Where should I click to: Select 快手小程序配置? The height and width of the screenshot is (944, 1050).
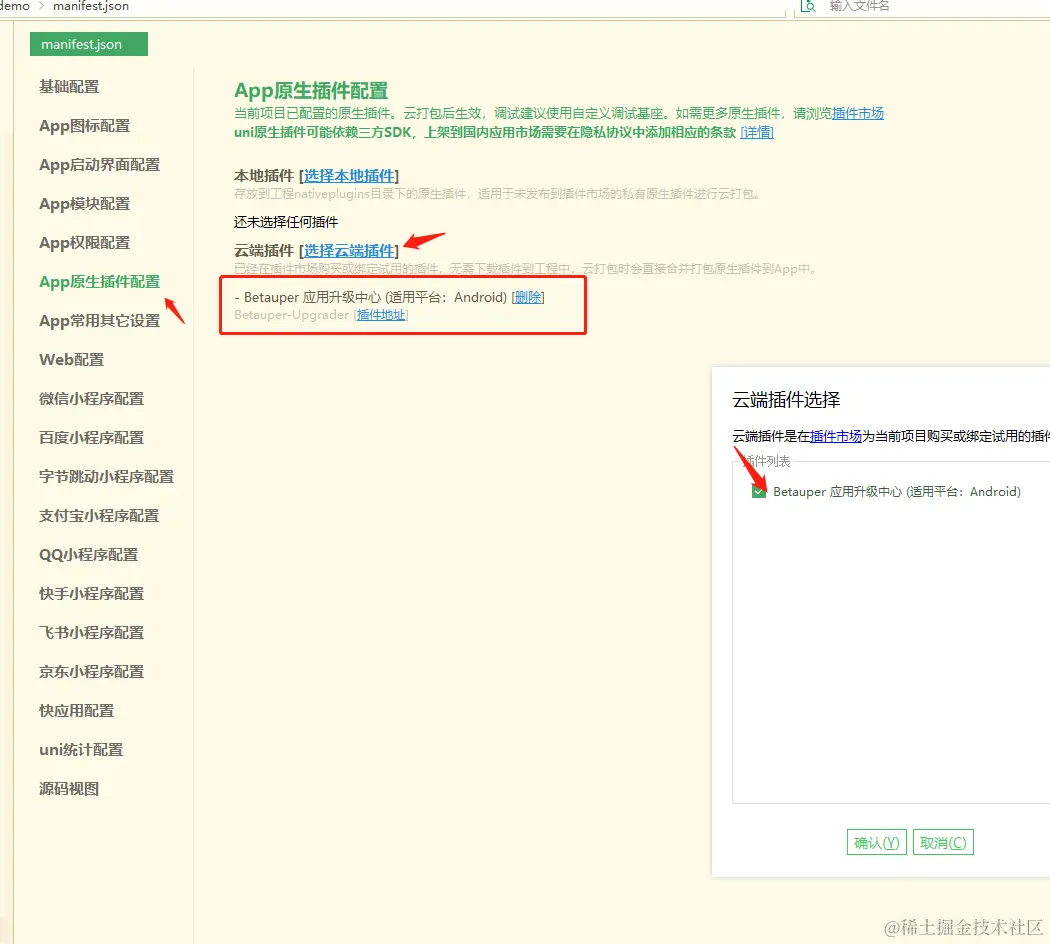92,594
